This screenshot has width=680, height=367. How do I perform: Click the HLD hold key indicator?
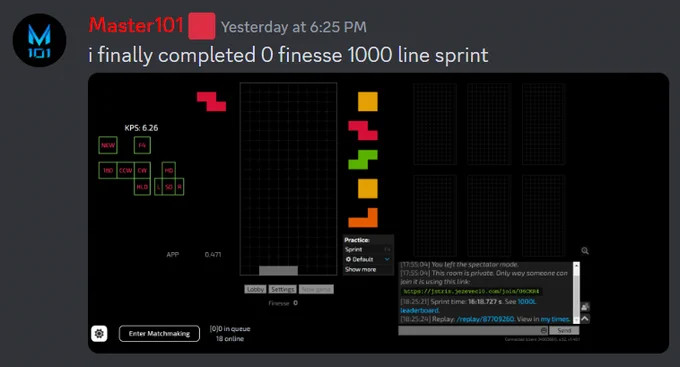pyautogui.click(x=142, y=187)
